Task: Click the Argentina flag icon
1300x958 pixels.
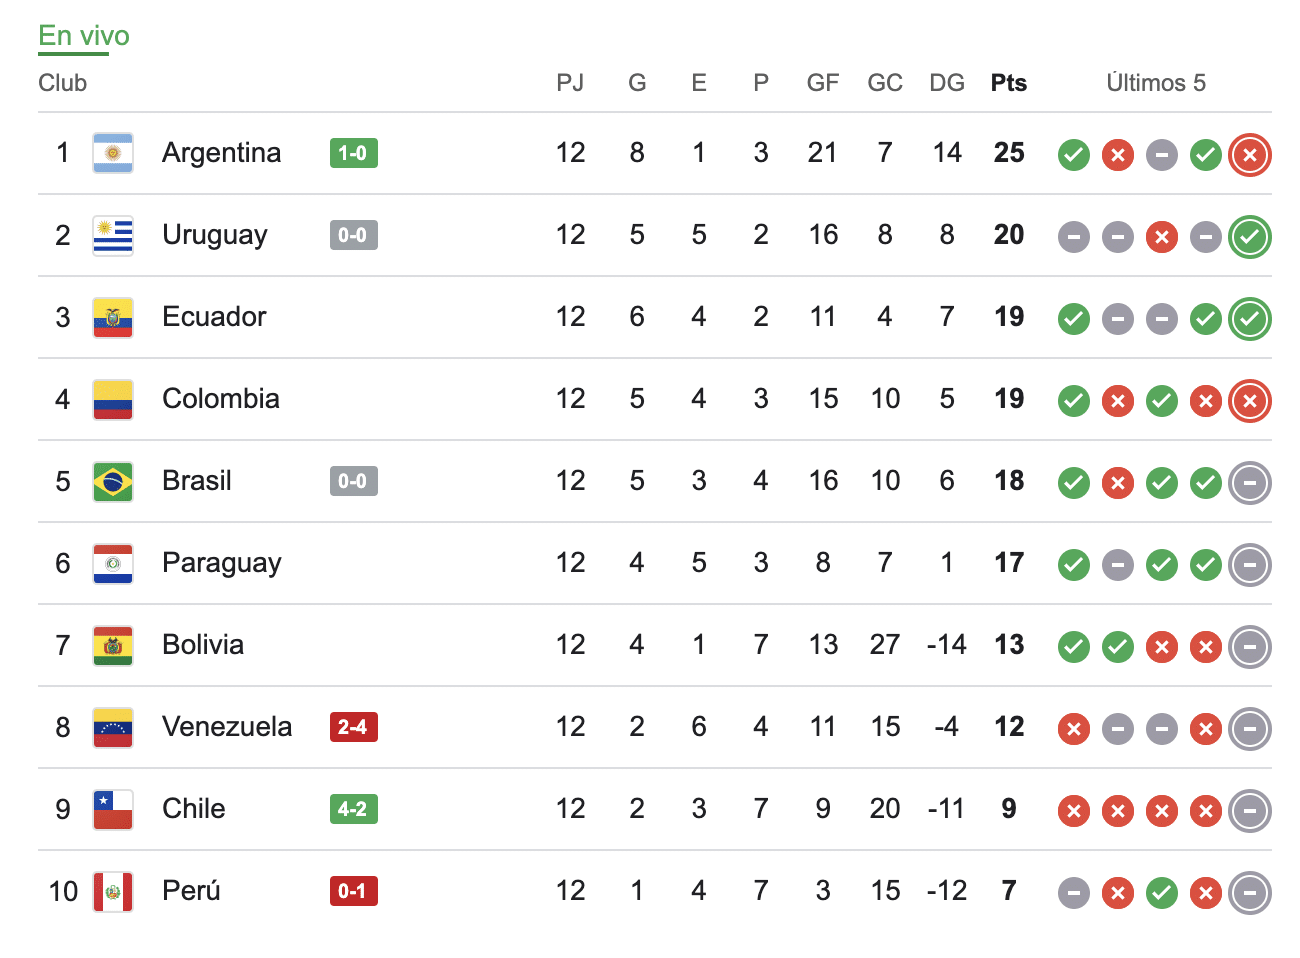Action: pyautogui.click(x=113, y=153)
